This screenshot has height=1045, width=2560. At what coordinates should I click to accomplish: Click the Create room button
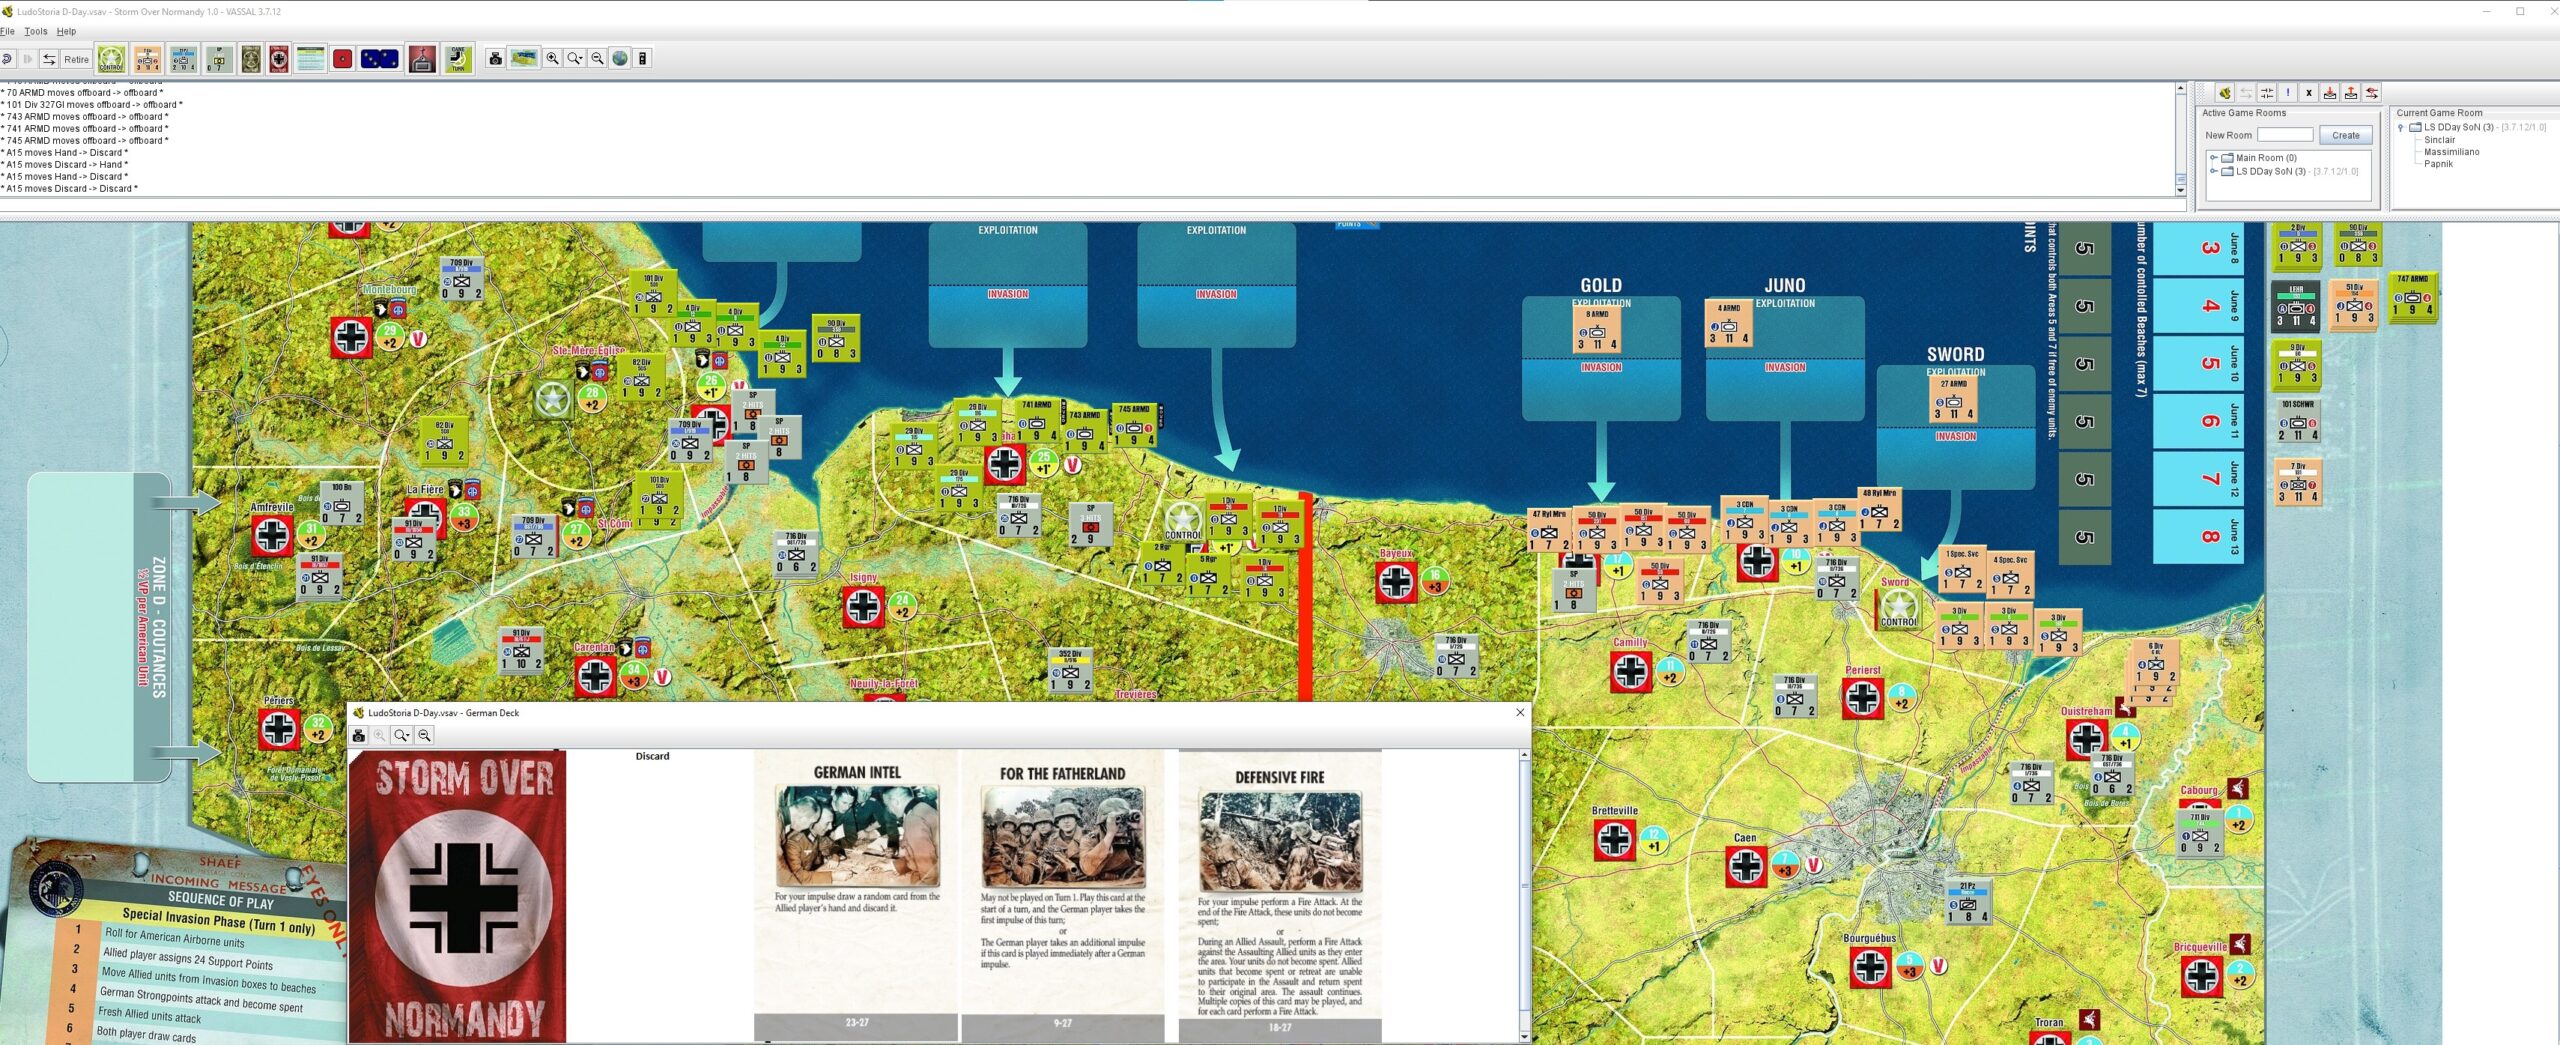pos(2345,135)
